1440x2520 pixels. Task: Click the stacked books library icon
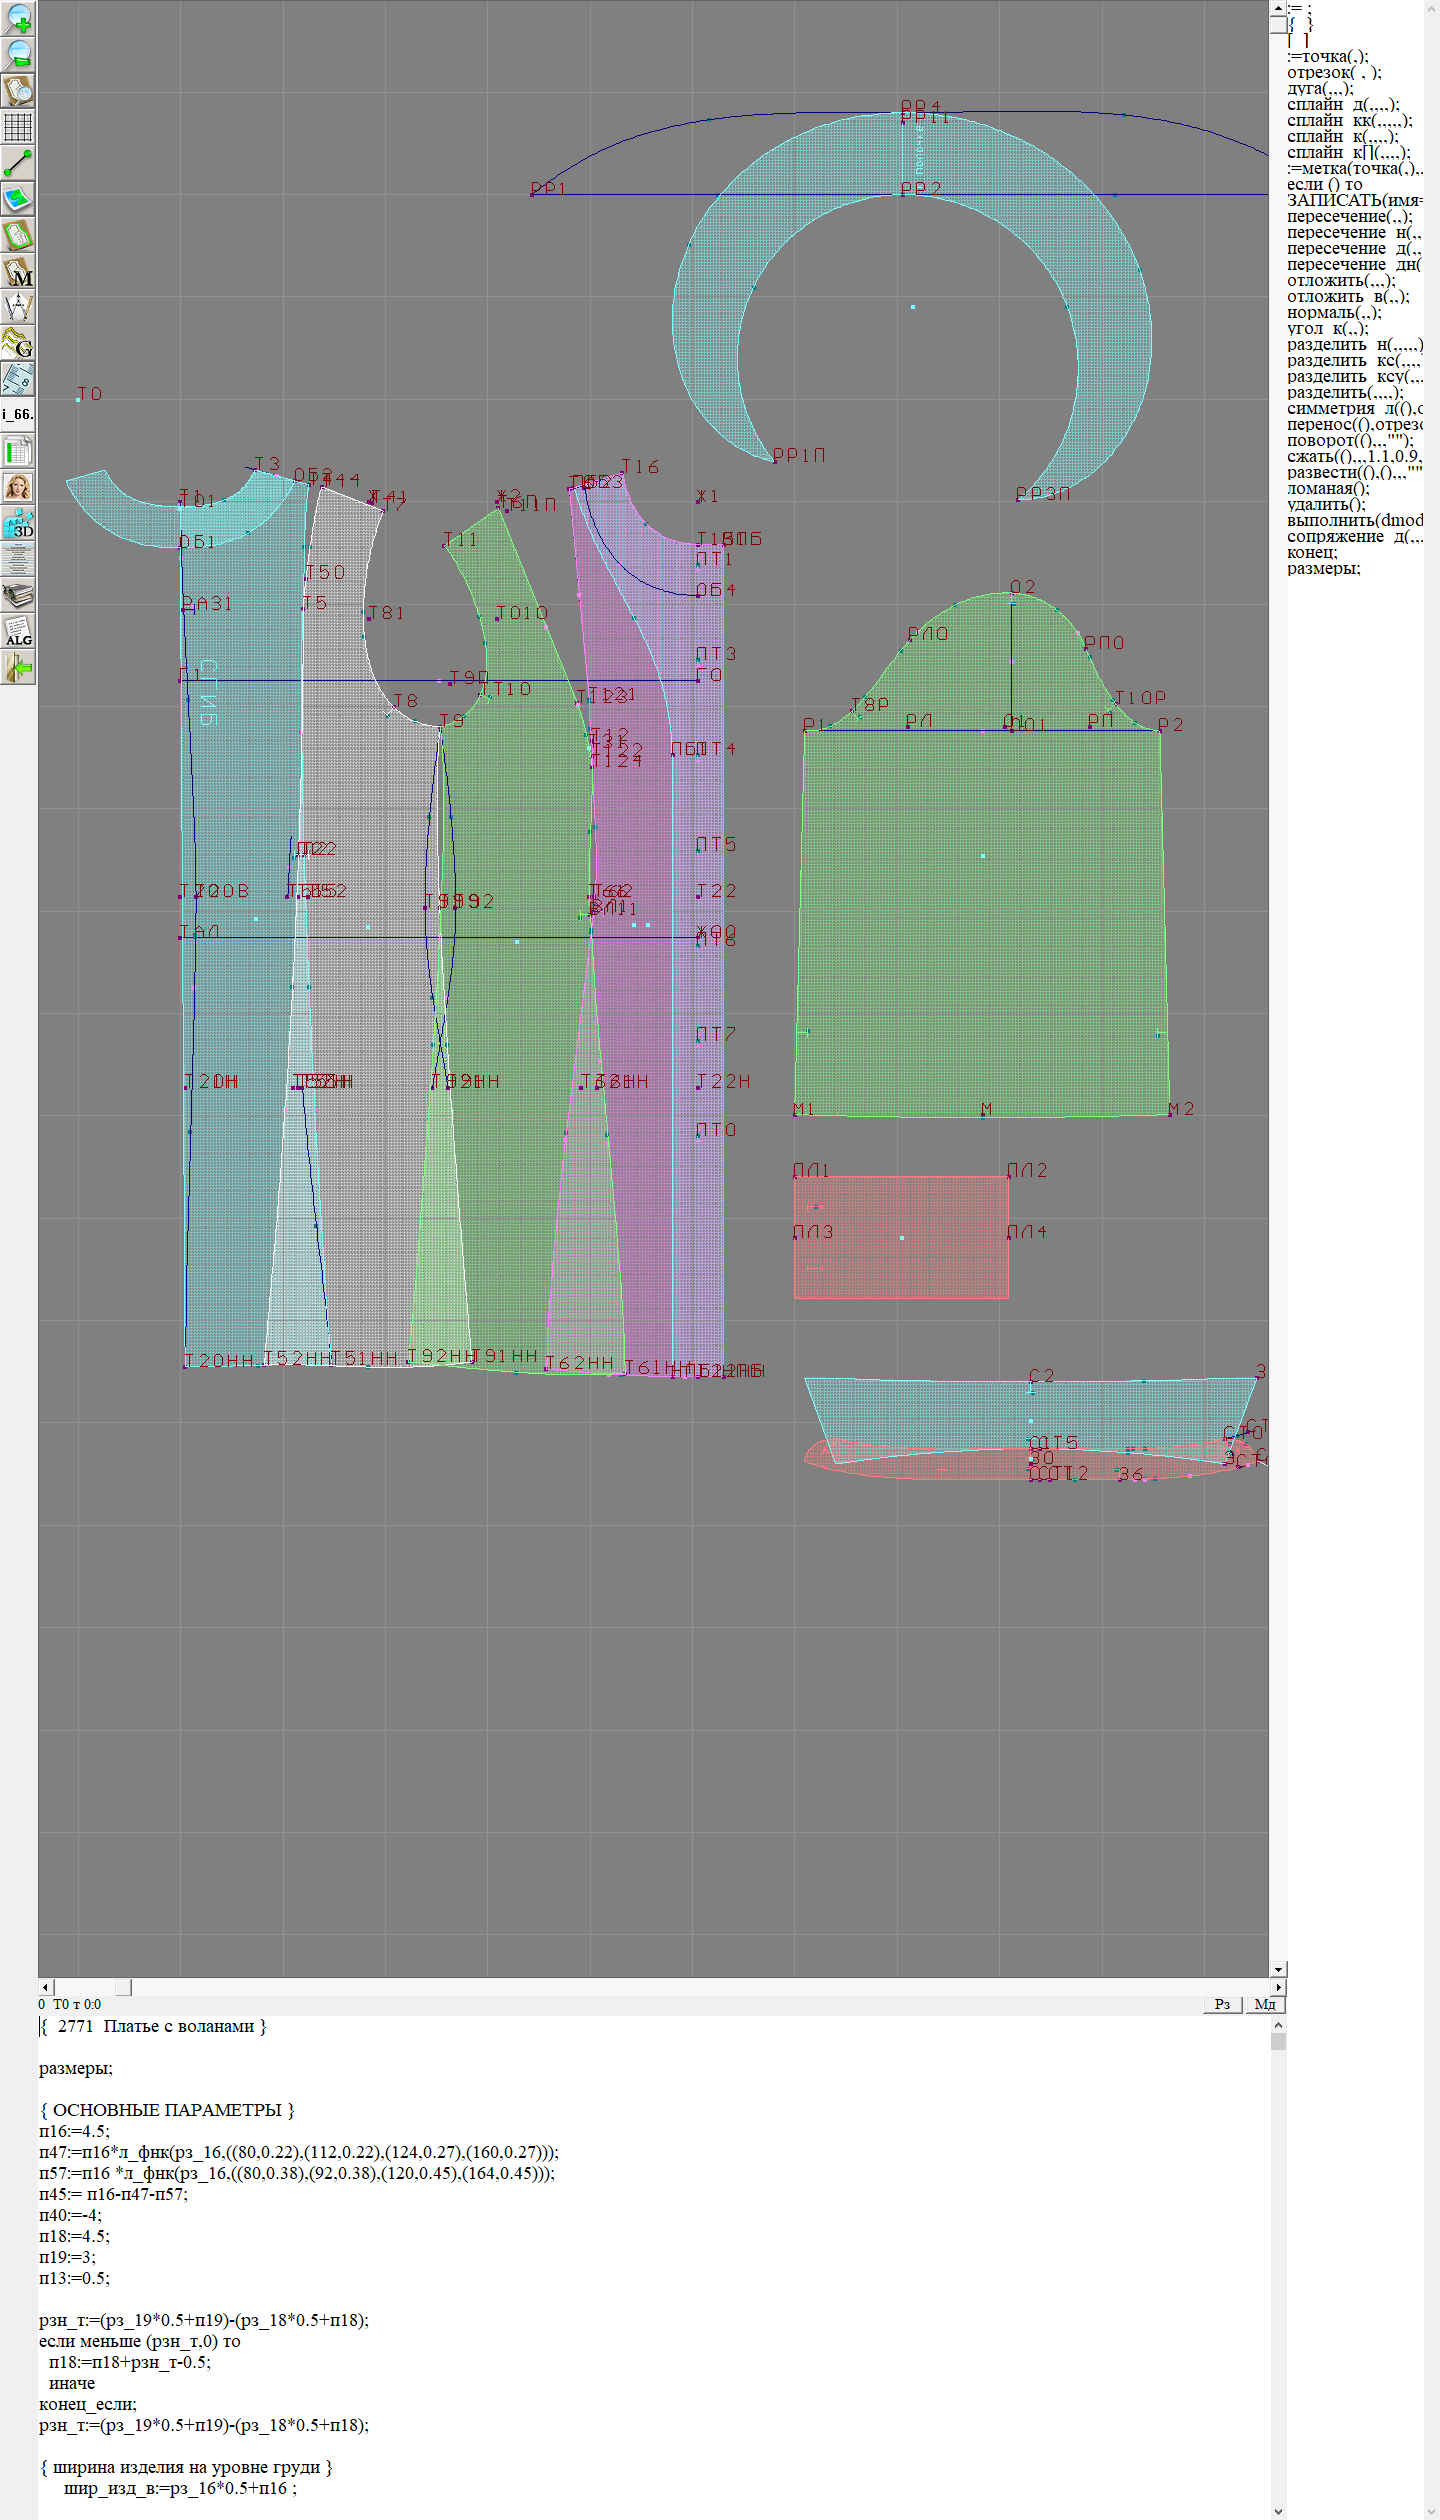(18, 595)
